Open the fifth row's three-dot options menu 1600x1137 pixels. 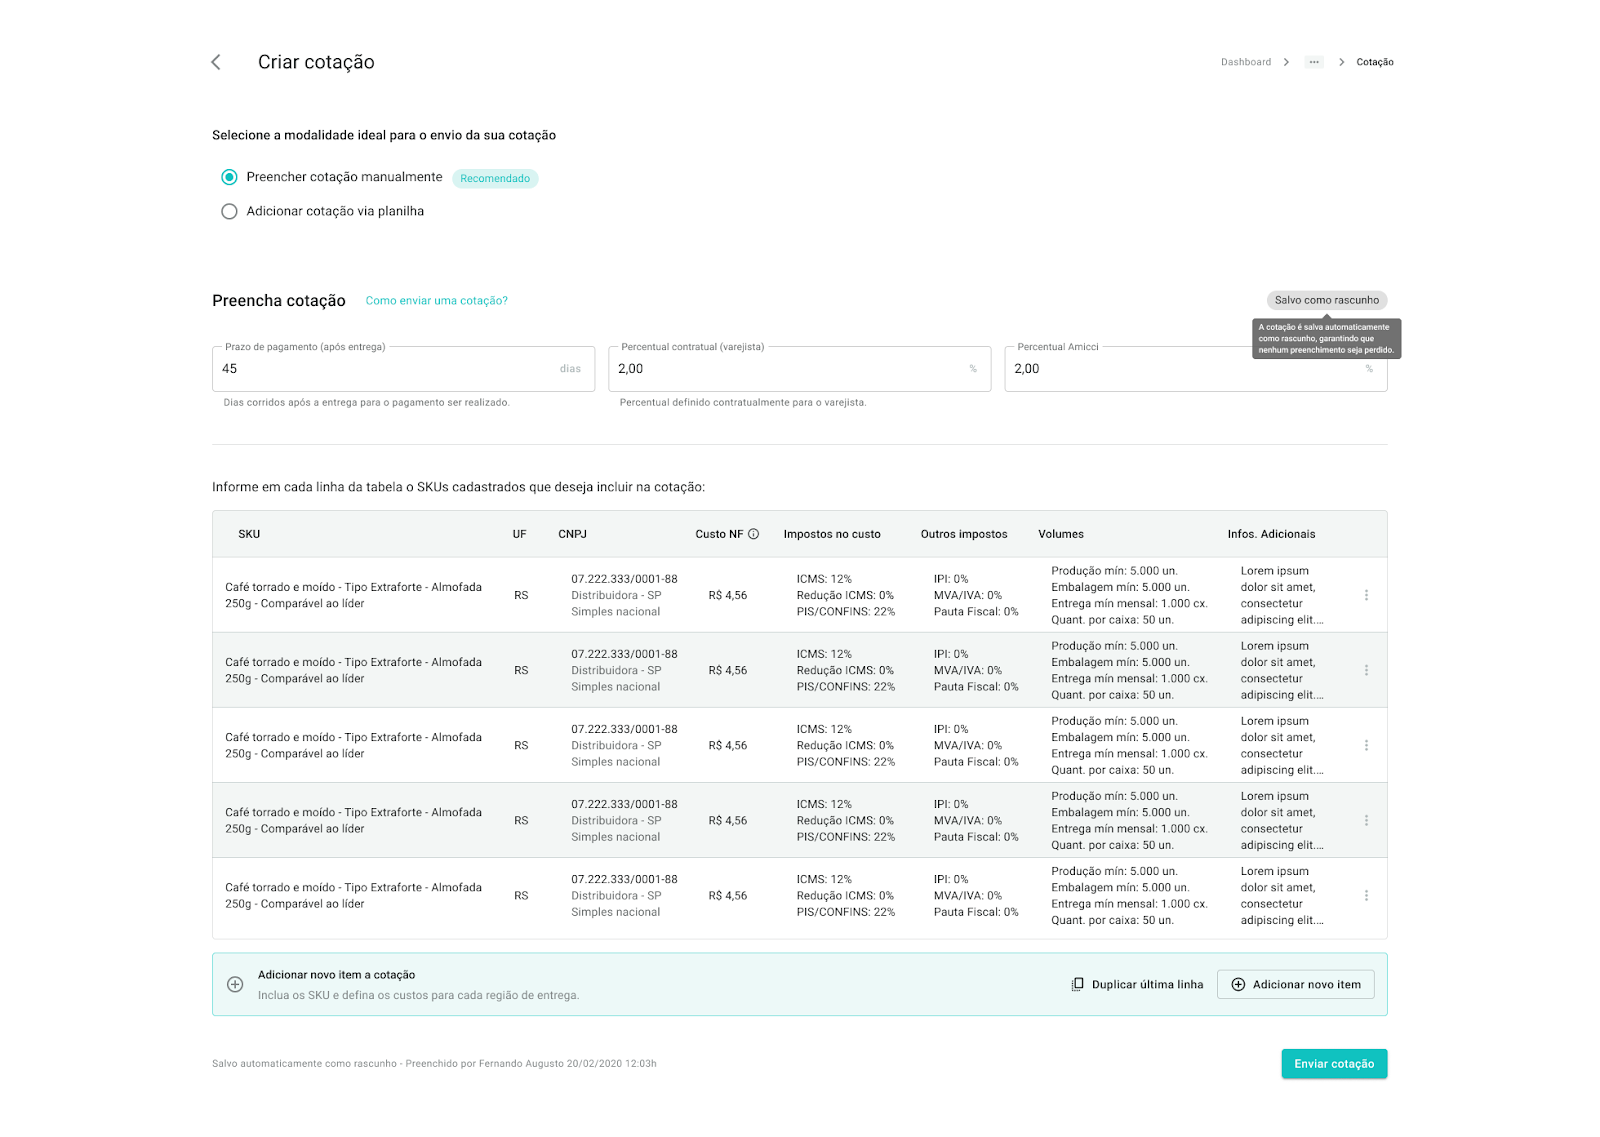point(1366,896)
